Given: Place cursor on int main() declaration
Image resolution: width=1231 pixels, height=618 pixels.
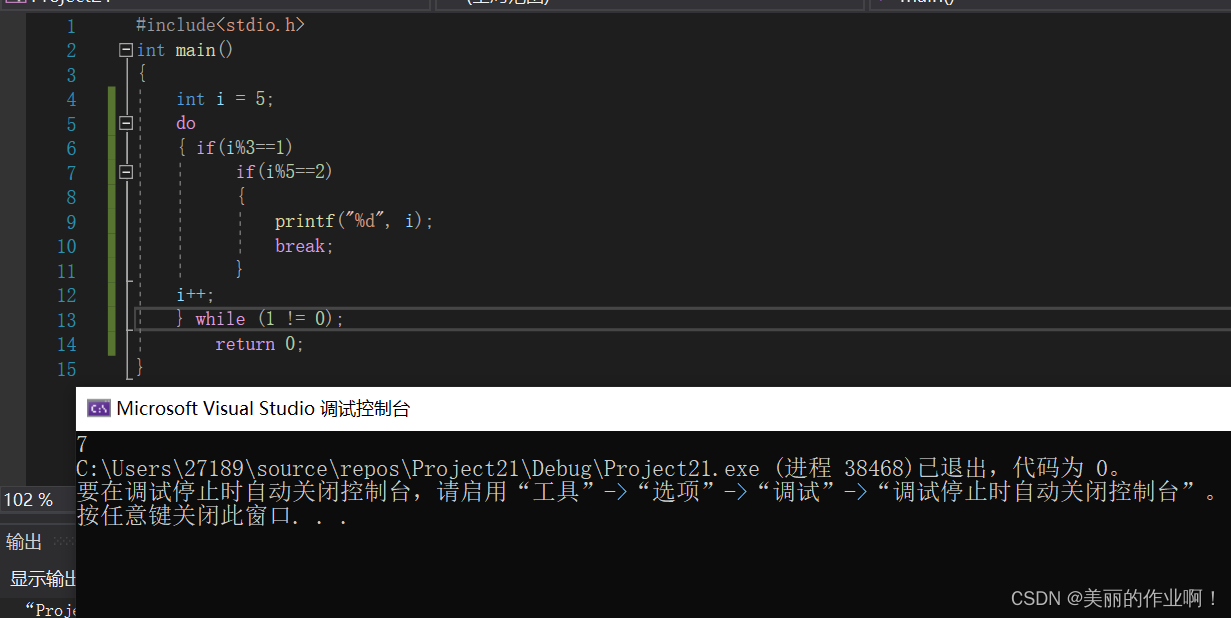Looking at the screenshot, I should point(184,50).
